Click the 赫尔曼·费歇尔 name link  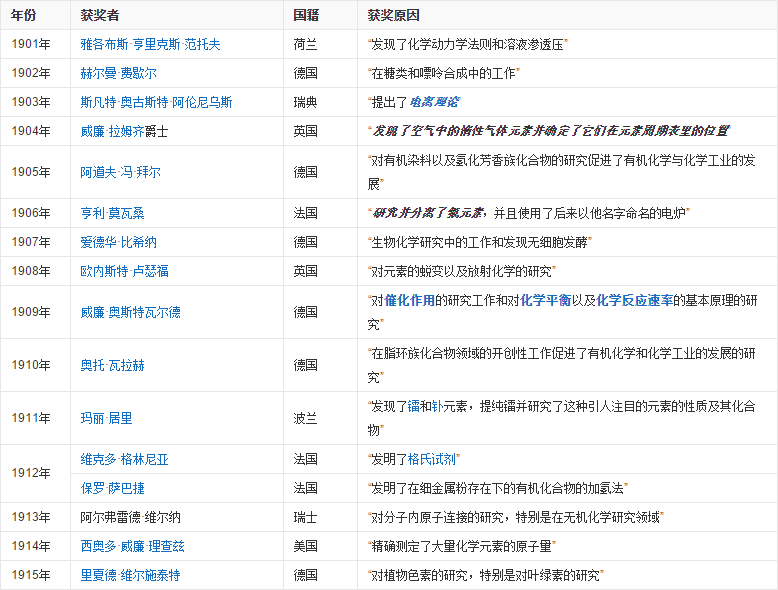(x=118, y=73)
